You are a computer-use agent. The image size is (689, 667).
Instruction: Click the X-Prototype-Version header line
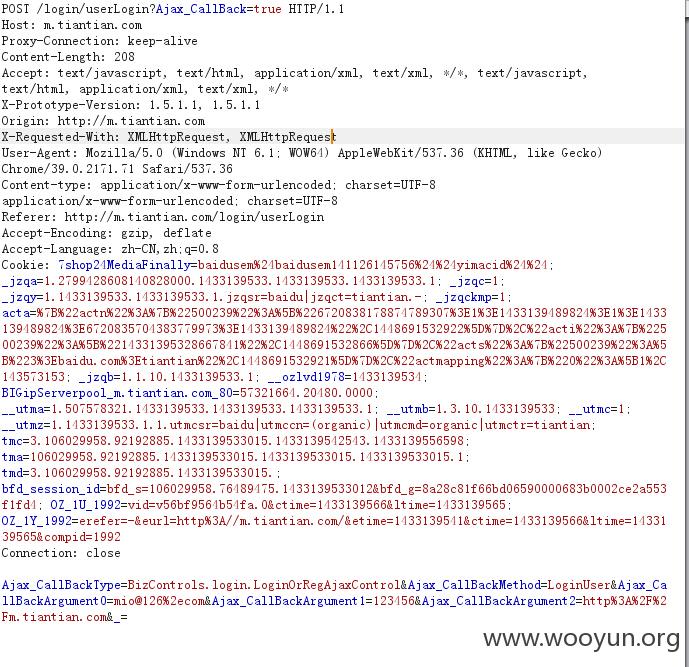(x=131, y=105)
